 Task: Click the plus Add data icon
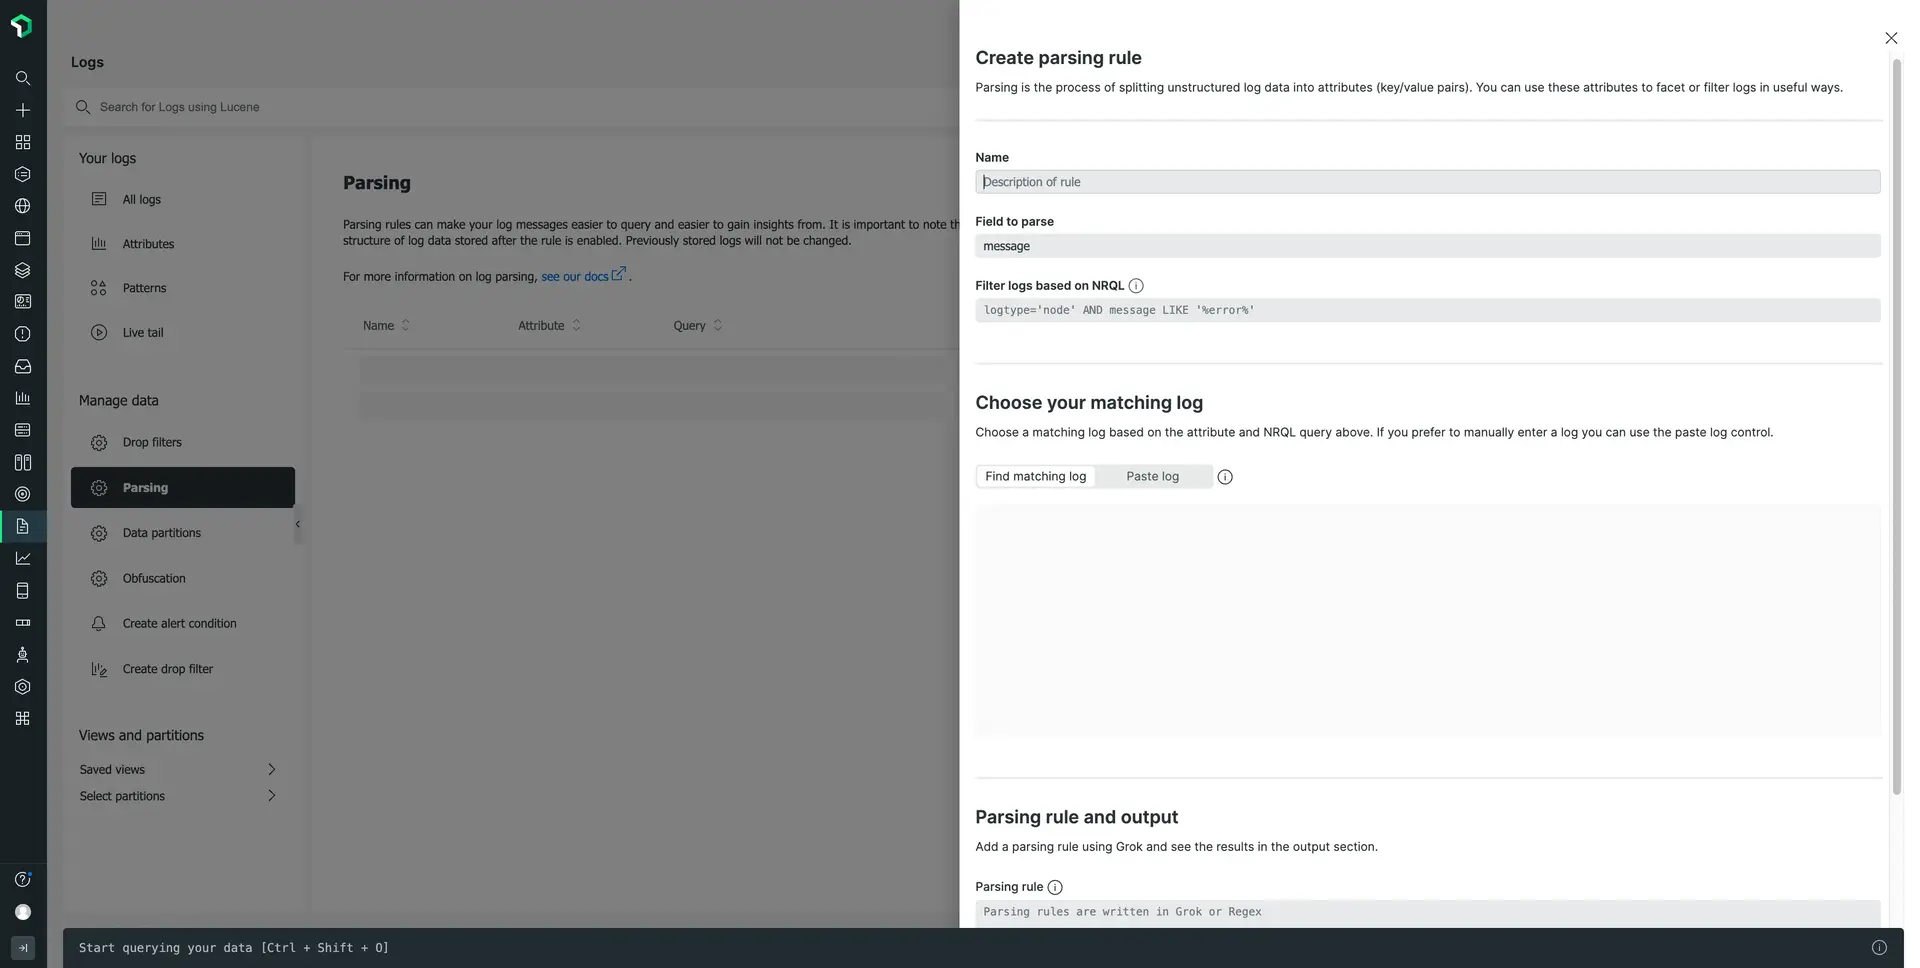pos(23,110)
